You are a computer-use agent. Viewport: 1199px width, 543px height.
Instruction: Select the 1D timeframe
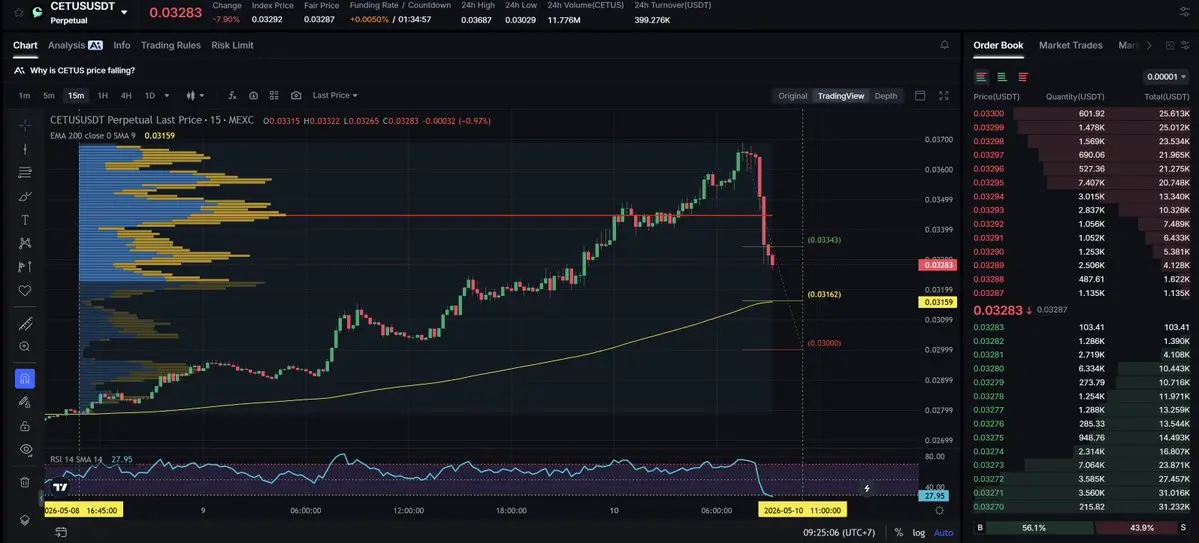click(150, 96)
